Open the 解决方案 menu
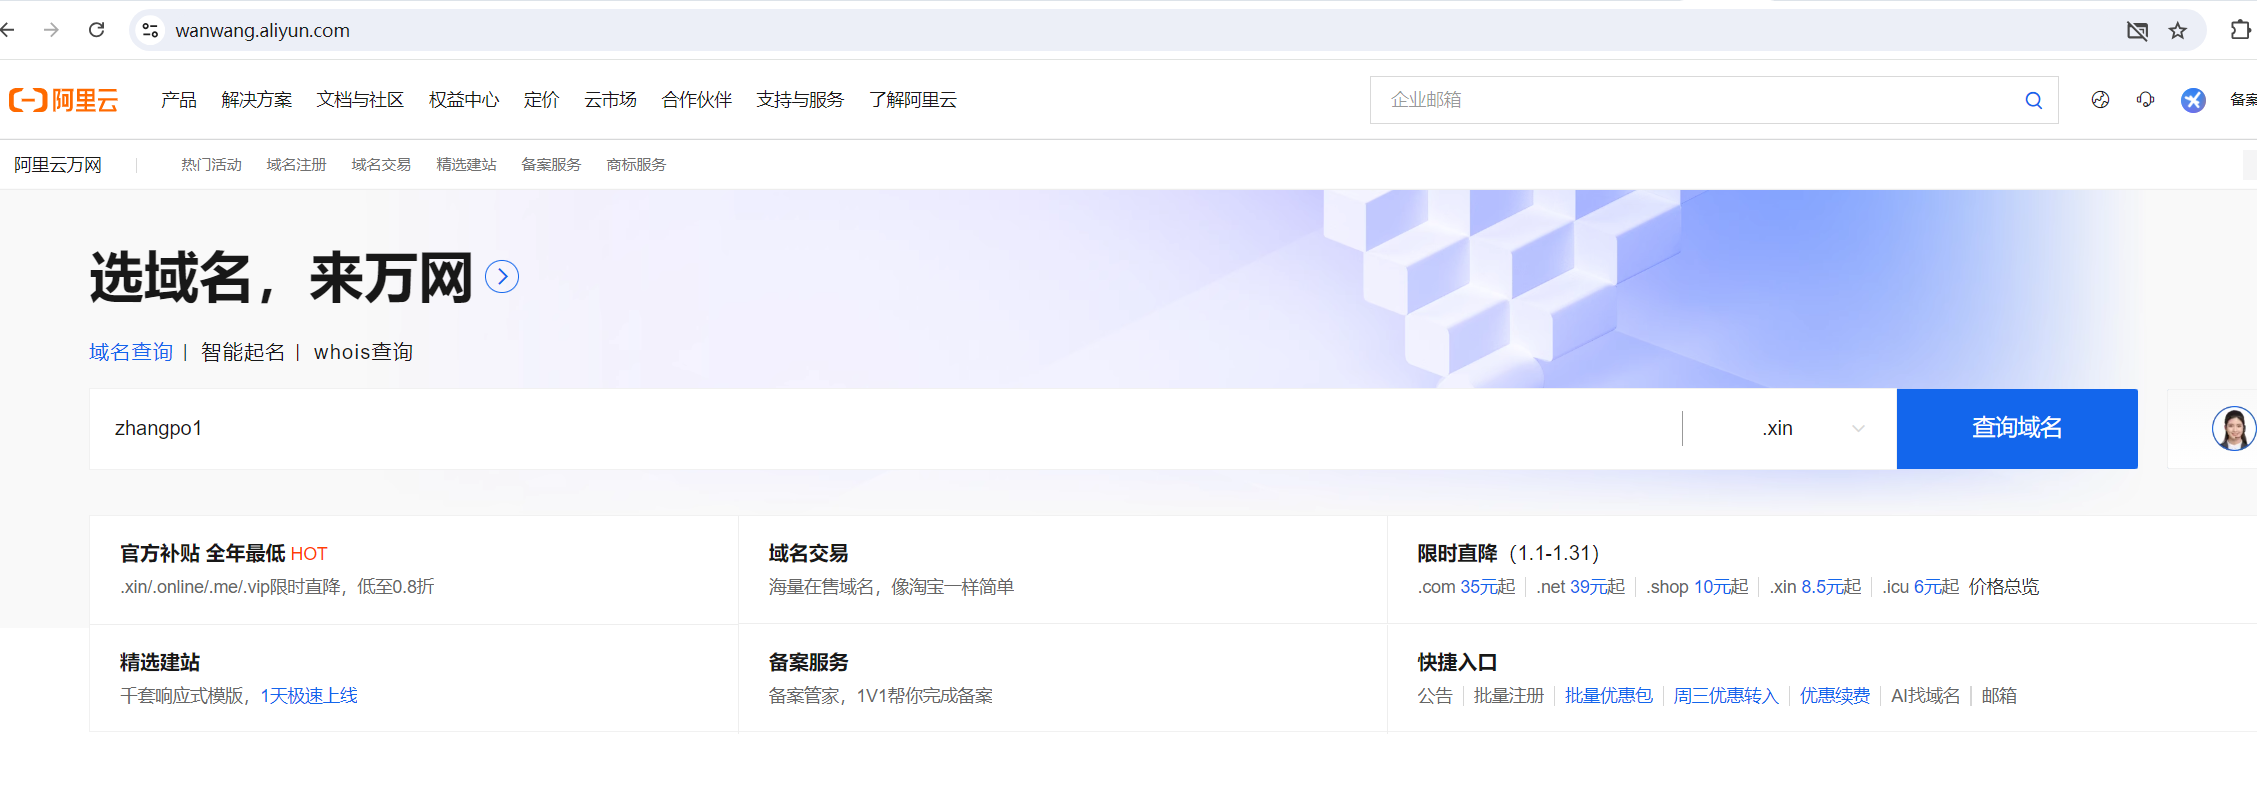This screenshot has height=785, width=2257. pyautogui.click(x=257, y=100)
